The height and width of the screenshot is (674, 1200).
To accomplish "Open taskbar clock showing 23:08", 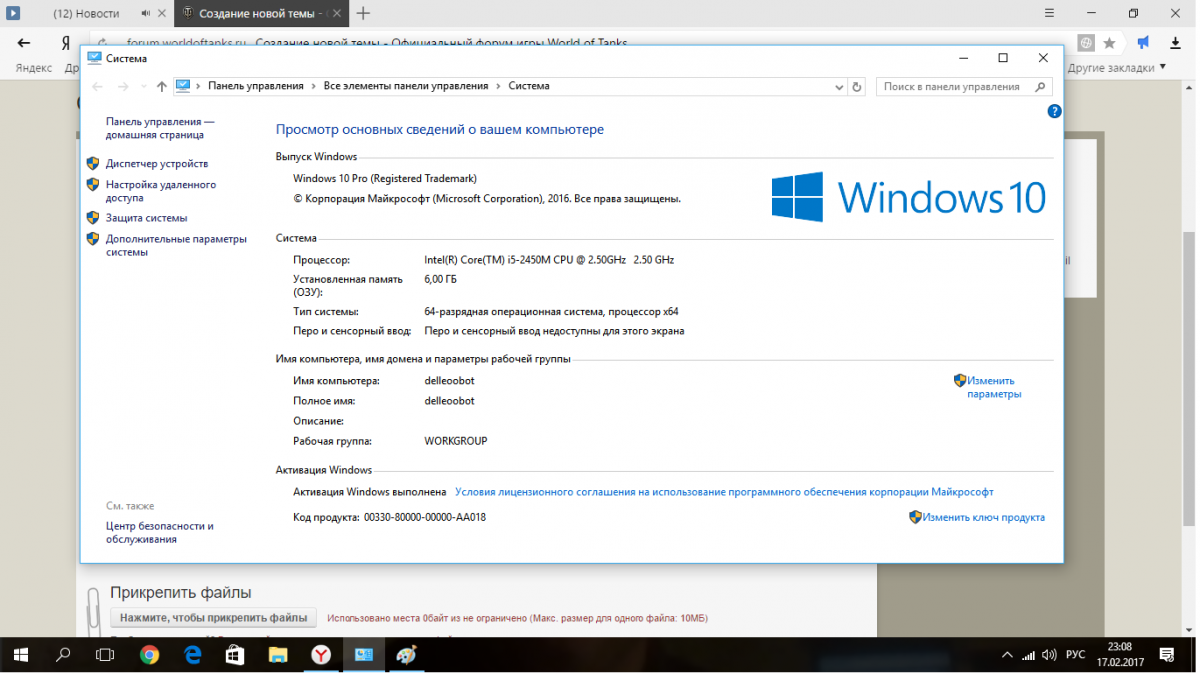I will click(1118, 655).
